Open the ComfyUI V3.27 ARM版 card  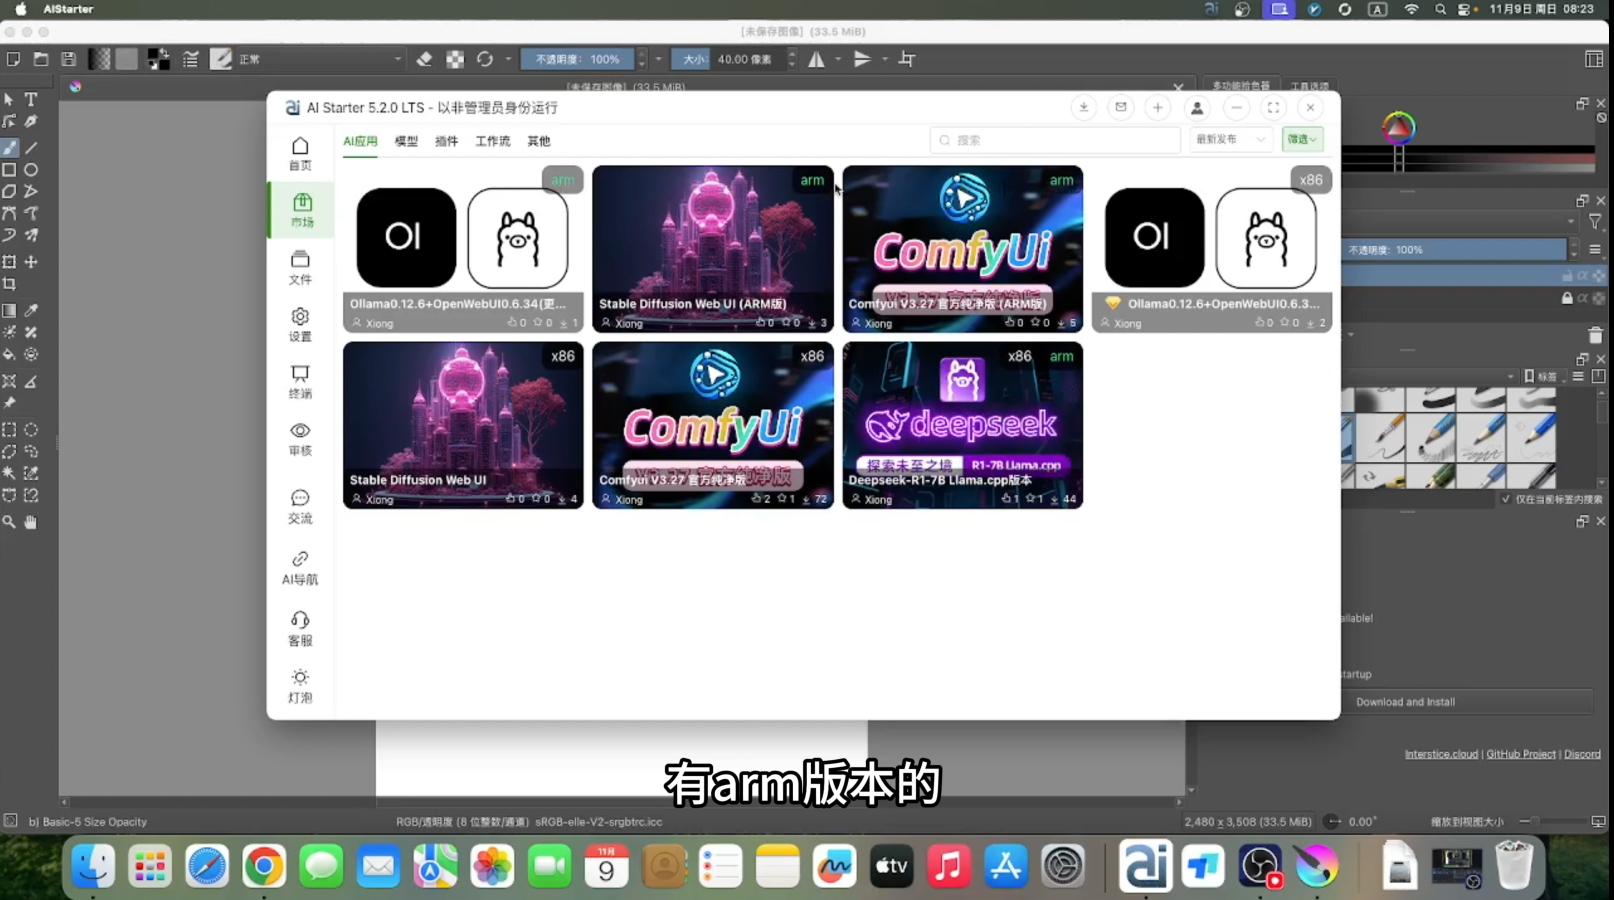962,249
